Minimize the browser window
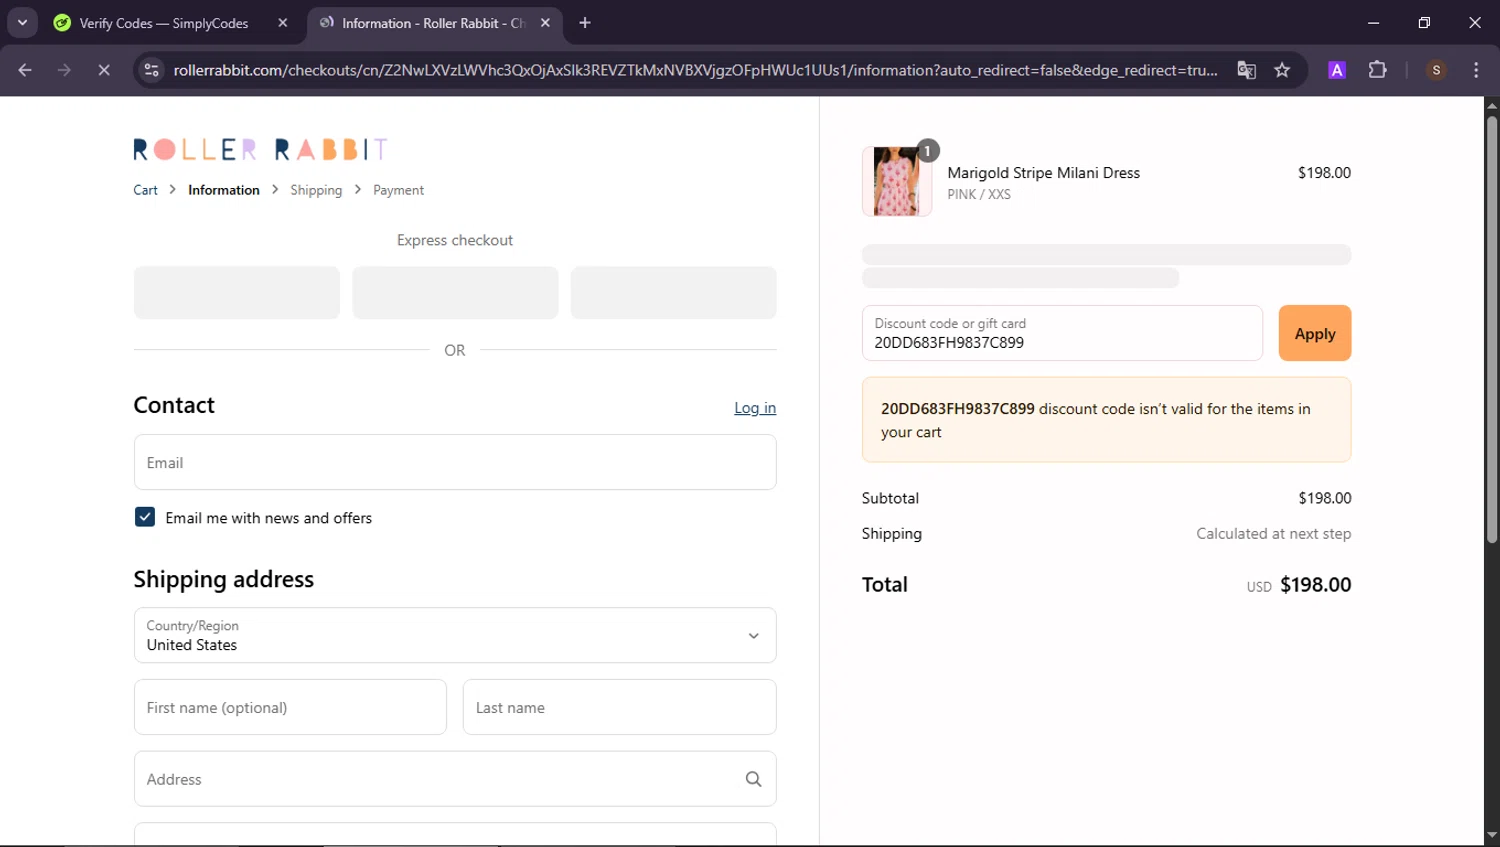 [x=1373, y=22]
